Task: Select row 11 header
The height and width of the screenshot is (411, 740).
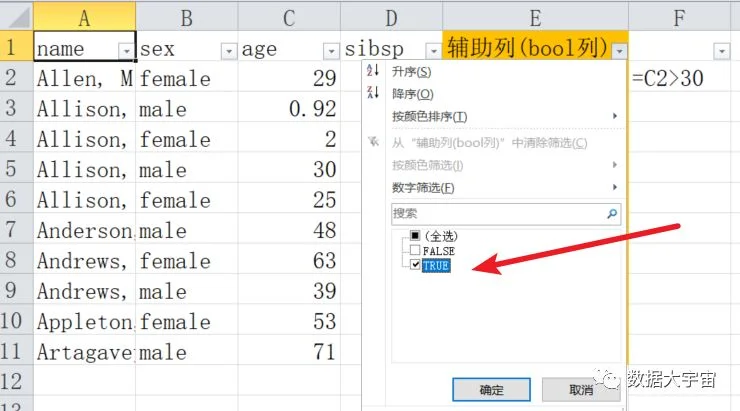Action: [17, 351]
